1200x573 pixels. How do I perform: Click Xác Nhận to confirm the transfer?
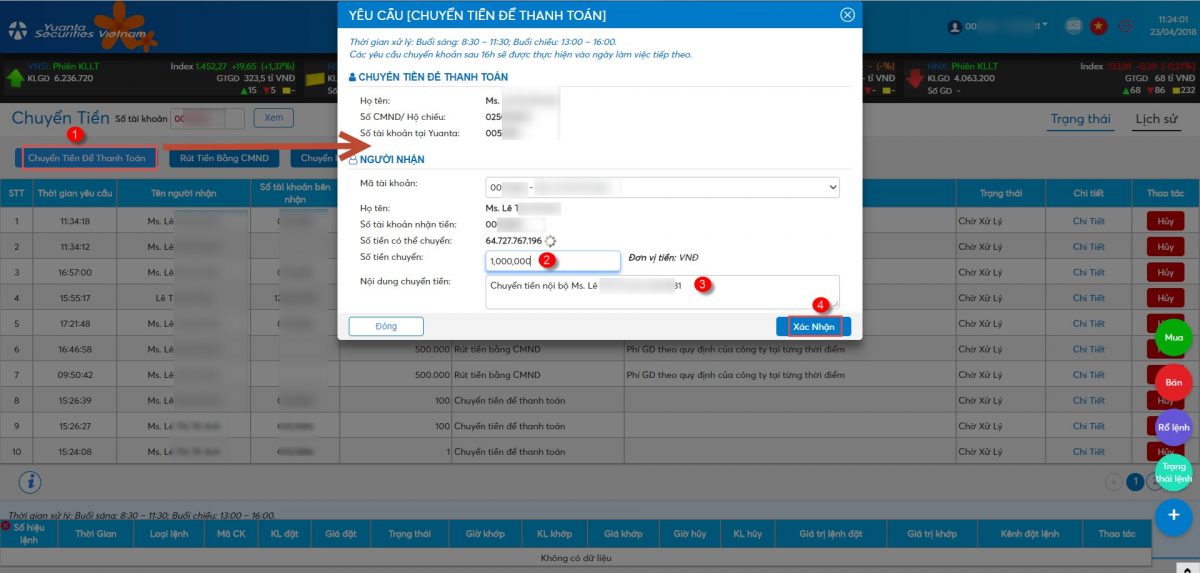(813, 326)
